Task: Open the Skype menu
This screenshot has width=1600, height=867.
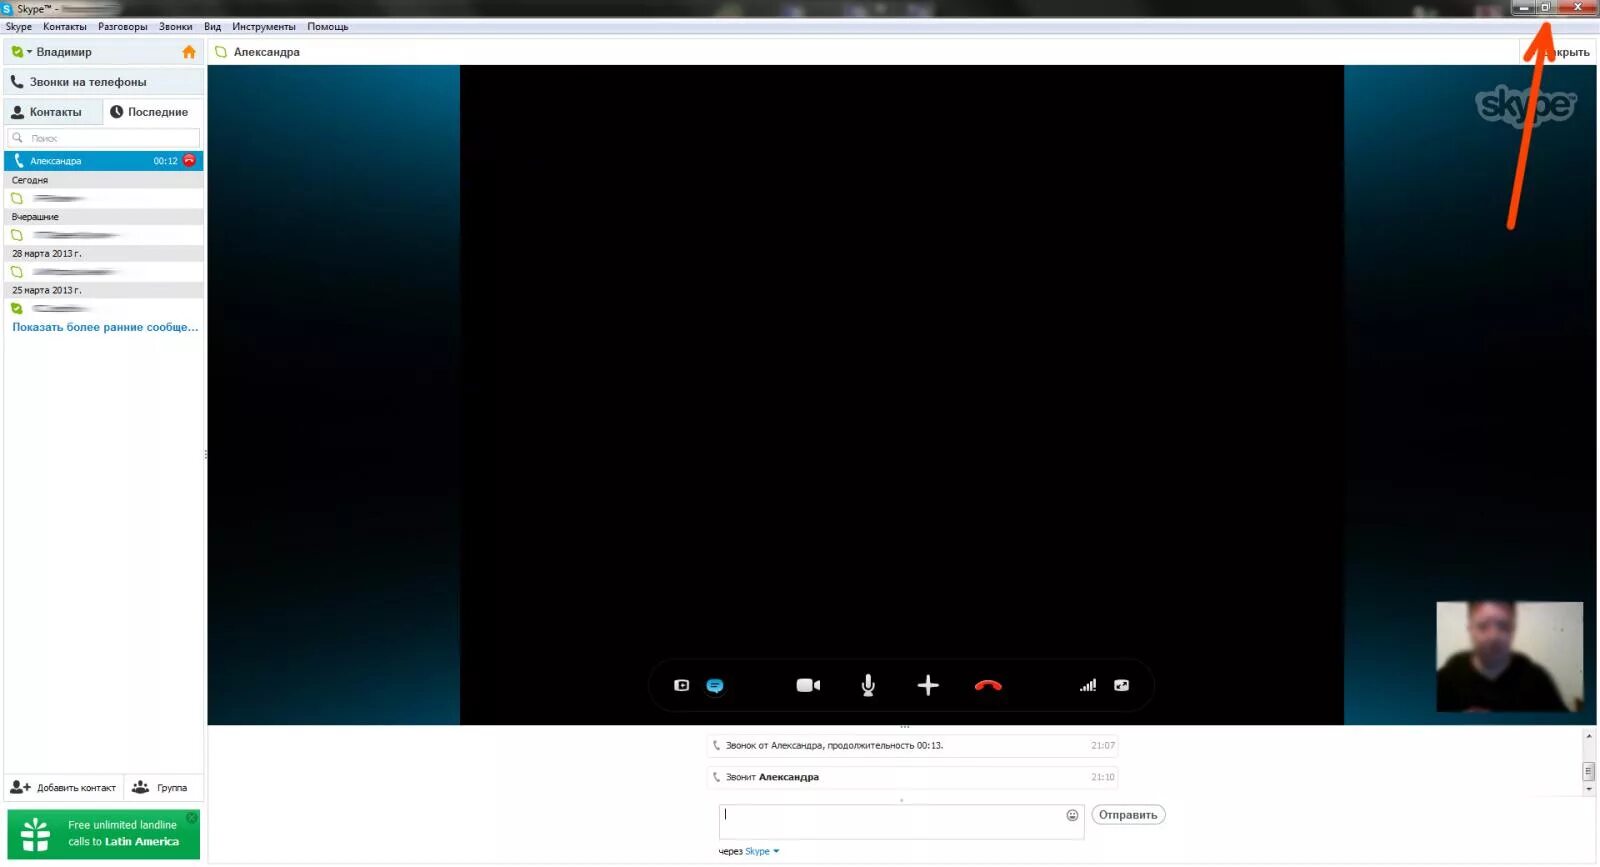Action: click(19, 27)
